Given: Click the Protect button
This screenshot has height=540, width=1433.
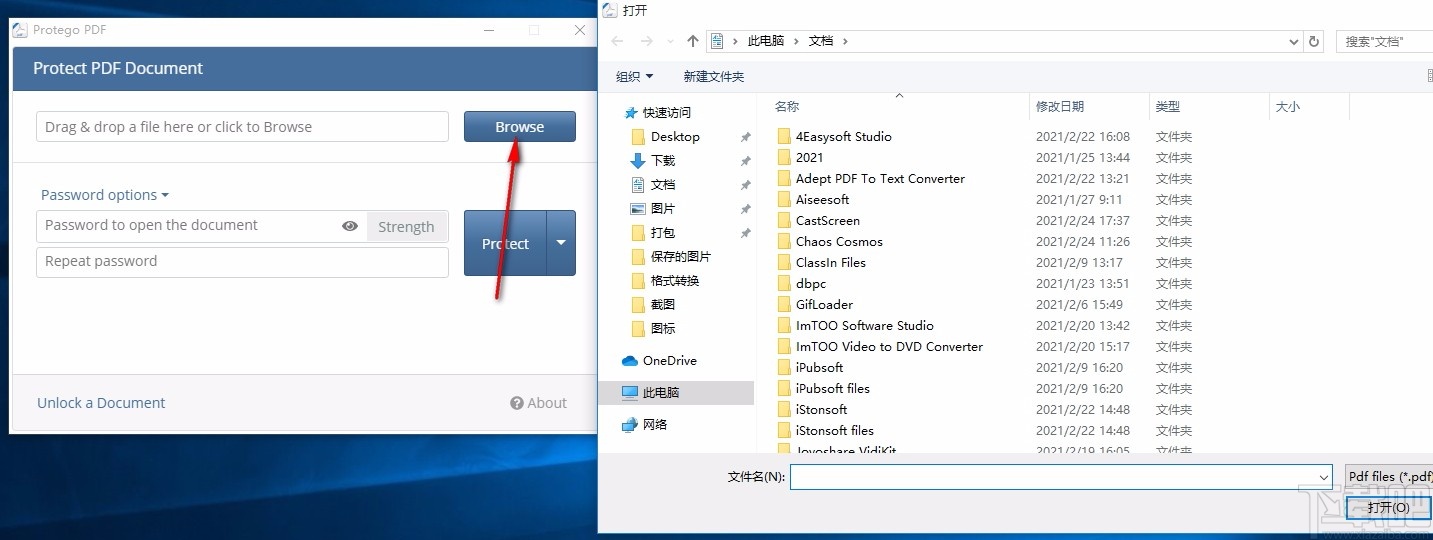Looking at the screenshot, I should pos(505,243).
